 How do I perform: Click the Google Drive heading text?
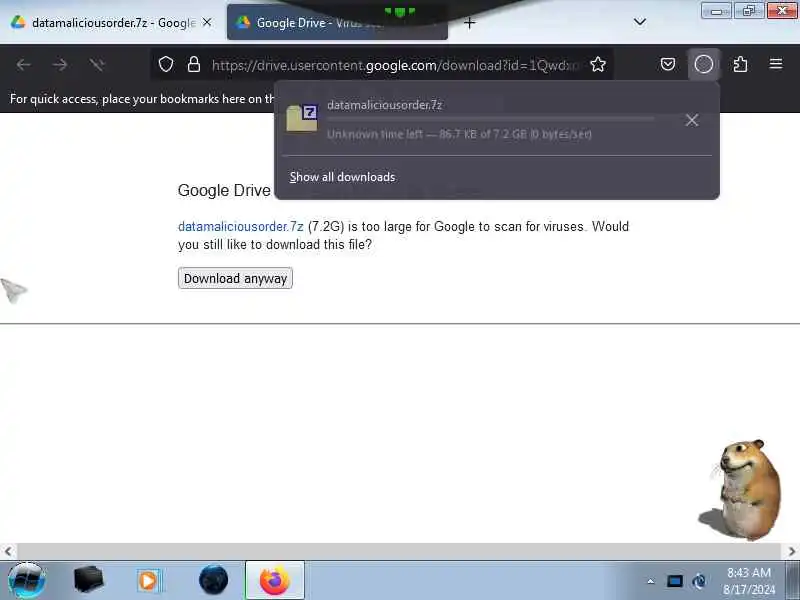224,190
